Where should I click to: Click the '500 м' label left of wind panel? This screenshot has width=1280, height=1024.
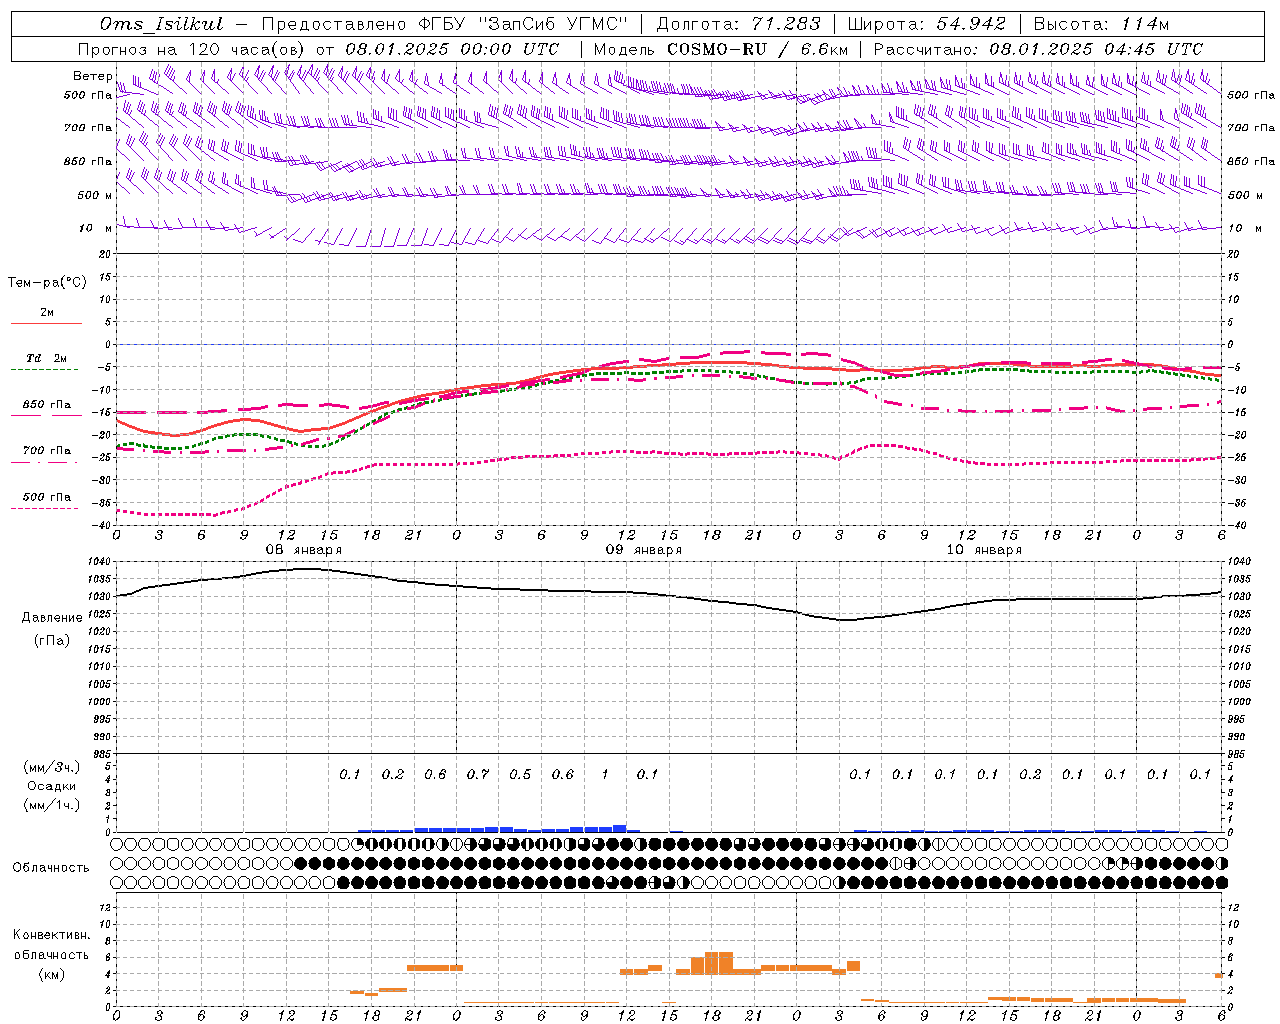pos(95,196)
